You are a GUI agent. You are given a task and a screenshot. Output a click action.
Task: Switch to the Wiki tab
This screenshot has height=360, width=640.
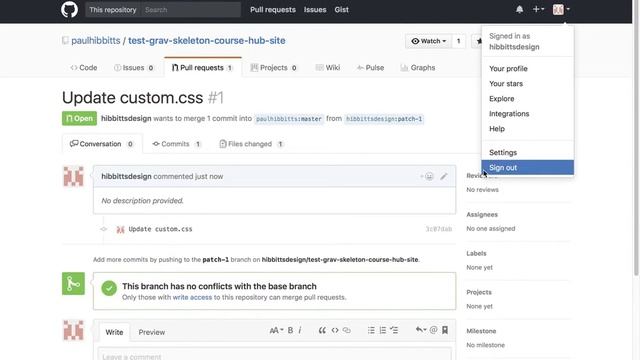coord(328,68)
